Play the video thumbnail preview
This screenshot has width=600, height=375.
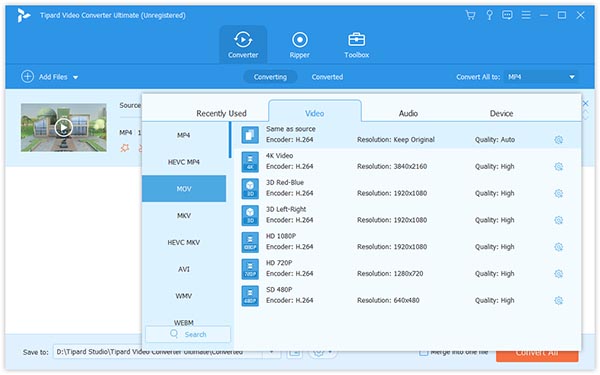(x=64, y=127)
